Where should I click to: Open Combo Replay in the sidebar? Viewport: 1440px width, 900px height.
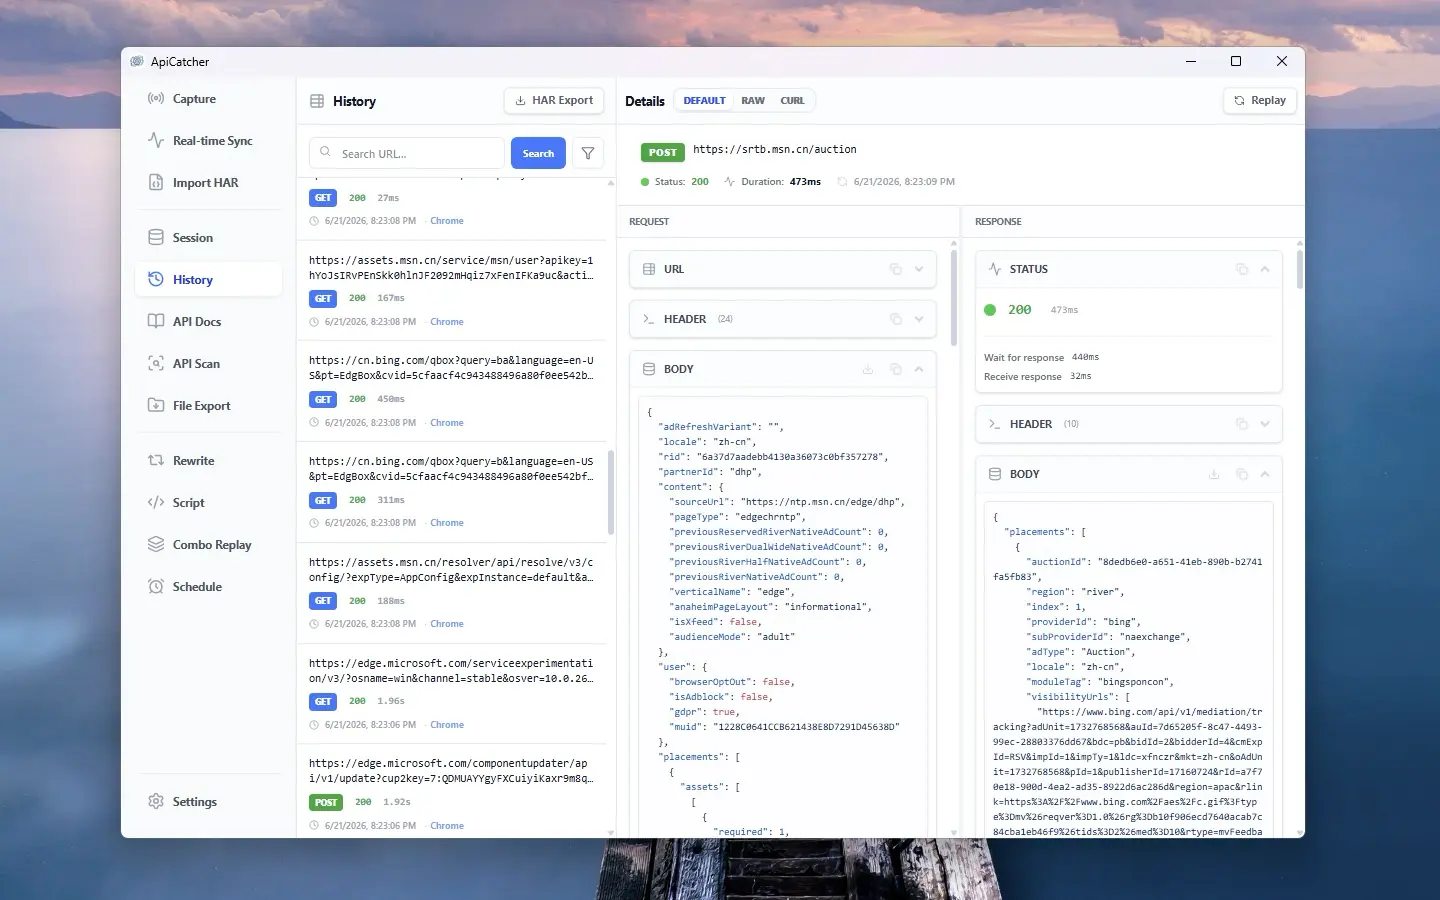(x=208, y=545)
